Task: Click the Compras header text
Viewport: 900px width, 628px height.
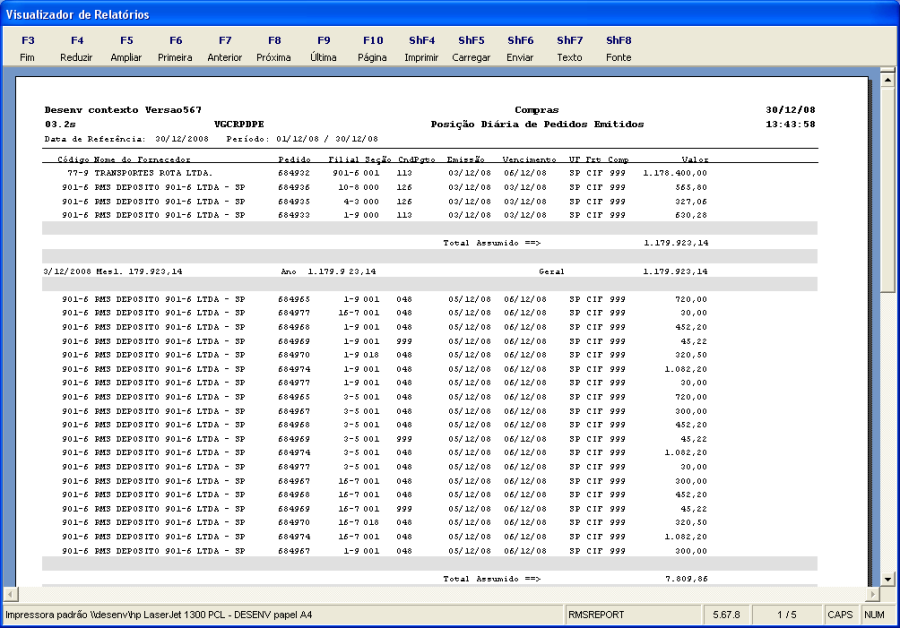Action: point(537,110)
